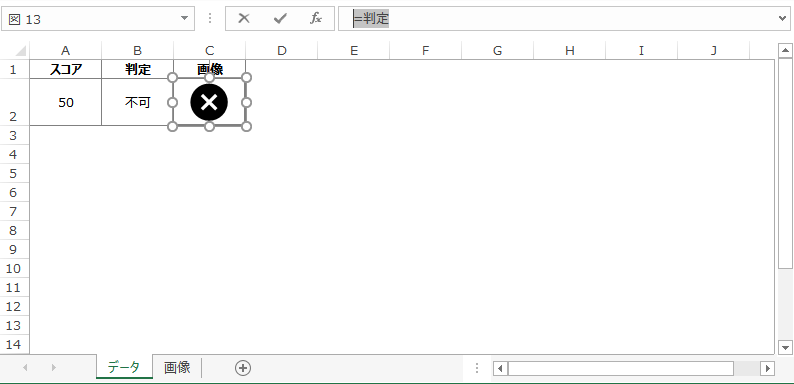Click next sheet navigation arrow

54,368
